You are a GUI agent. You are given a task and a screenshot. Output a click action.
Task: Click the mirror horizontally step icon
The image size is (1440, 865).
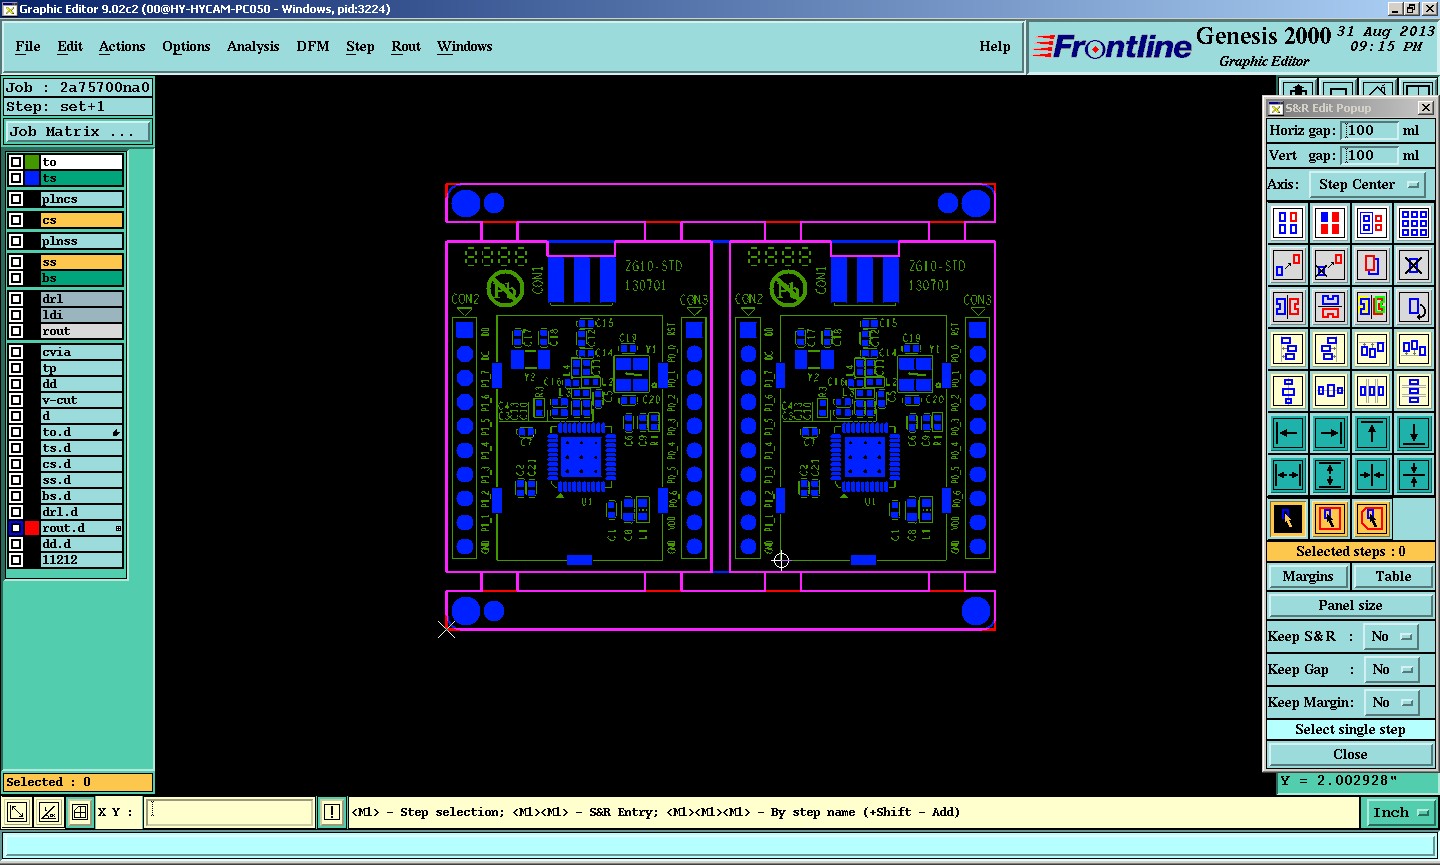point(1288,306)
